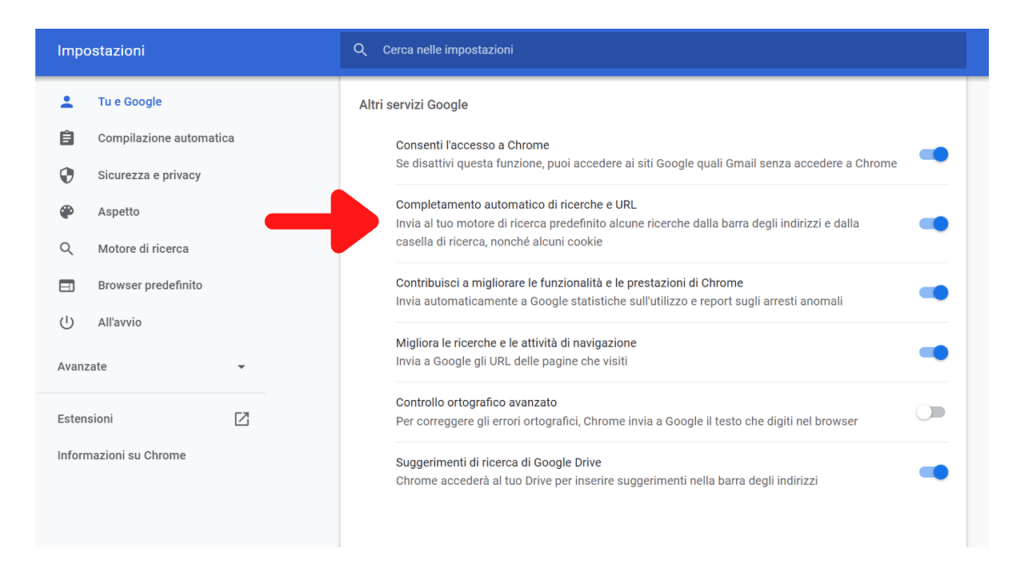Disable Consenti l'accesso a Chrome toggle
Screen dimensions: 1024x576
pyautogui.click(x=933, y=155)
